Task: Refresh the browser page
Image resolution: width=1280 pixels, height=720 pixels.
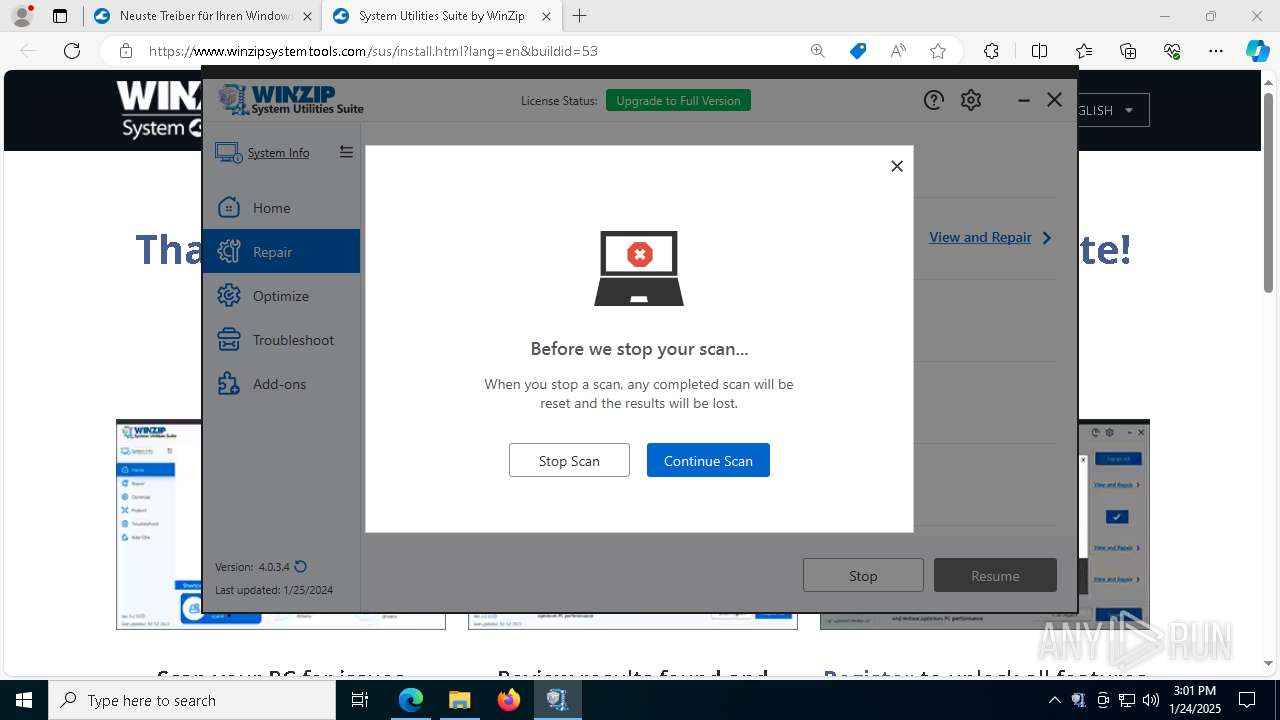Action: (72, 51)
